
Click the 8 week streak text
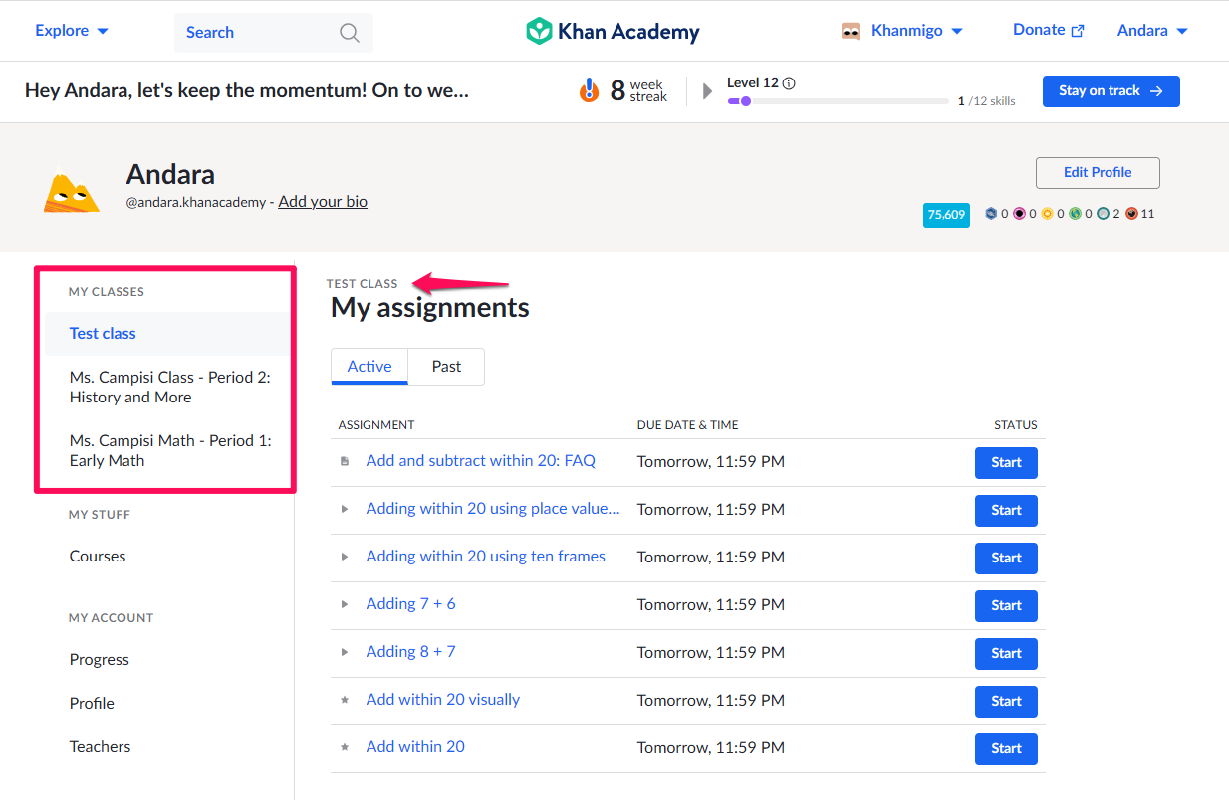[639, 90]
